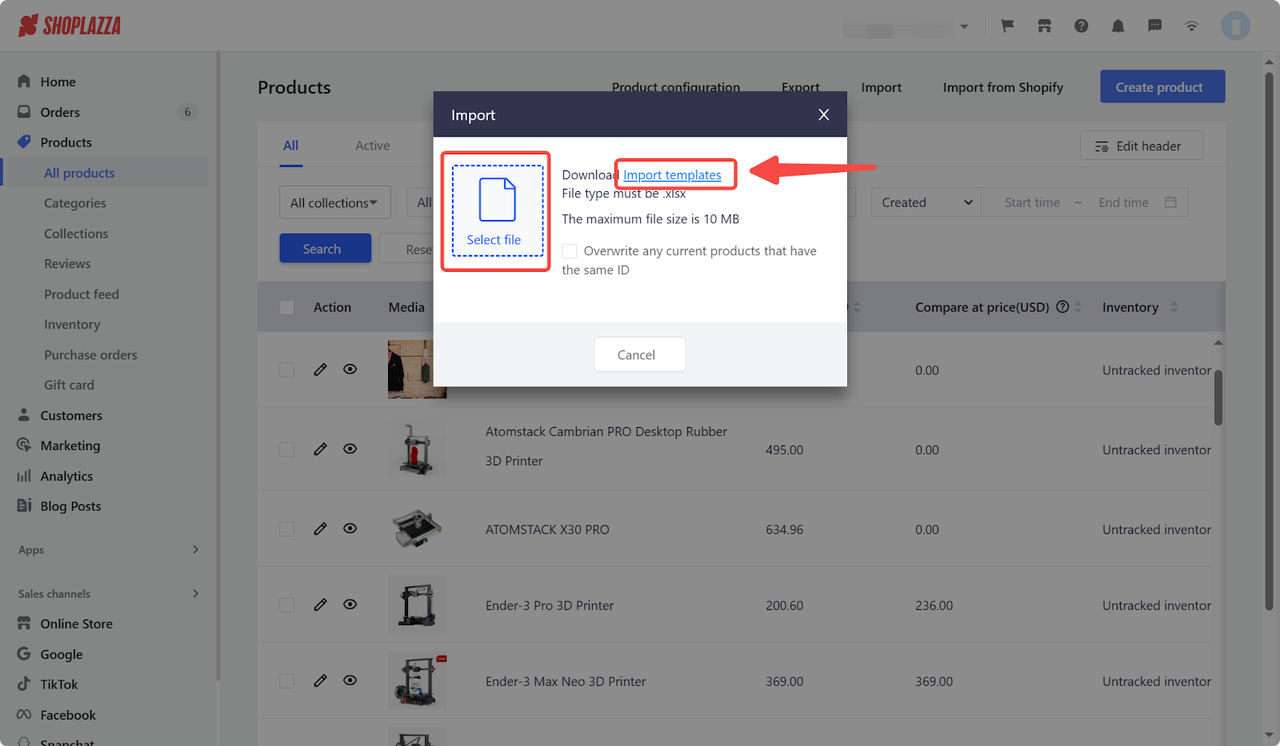Click the flag icon in the top bar
Image resolution: width=1280 pixels, height=746 pixels.
coord(1007,25)
